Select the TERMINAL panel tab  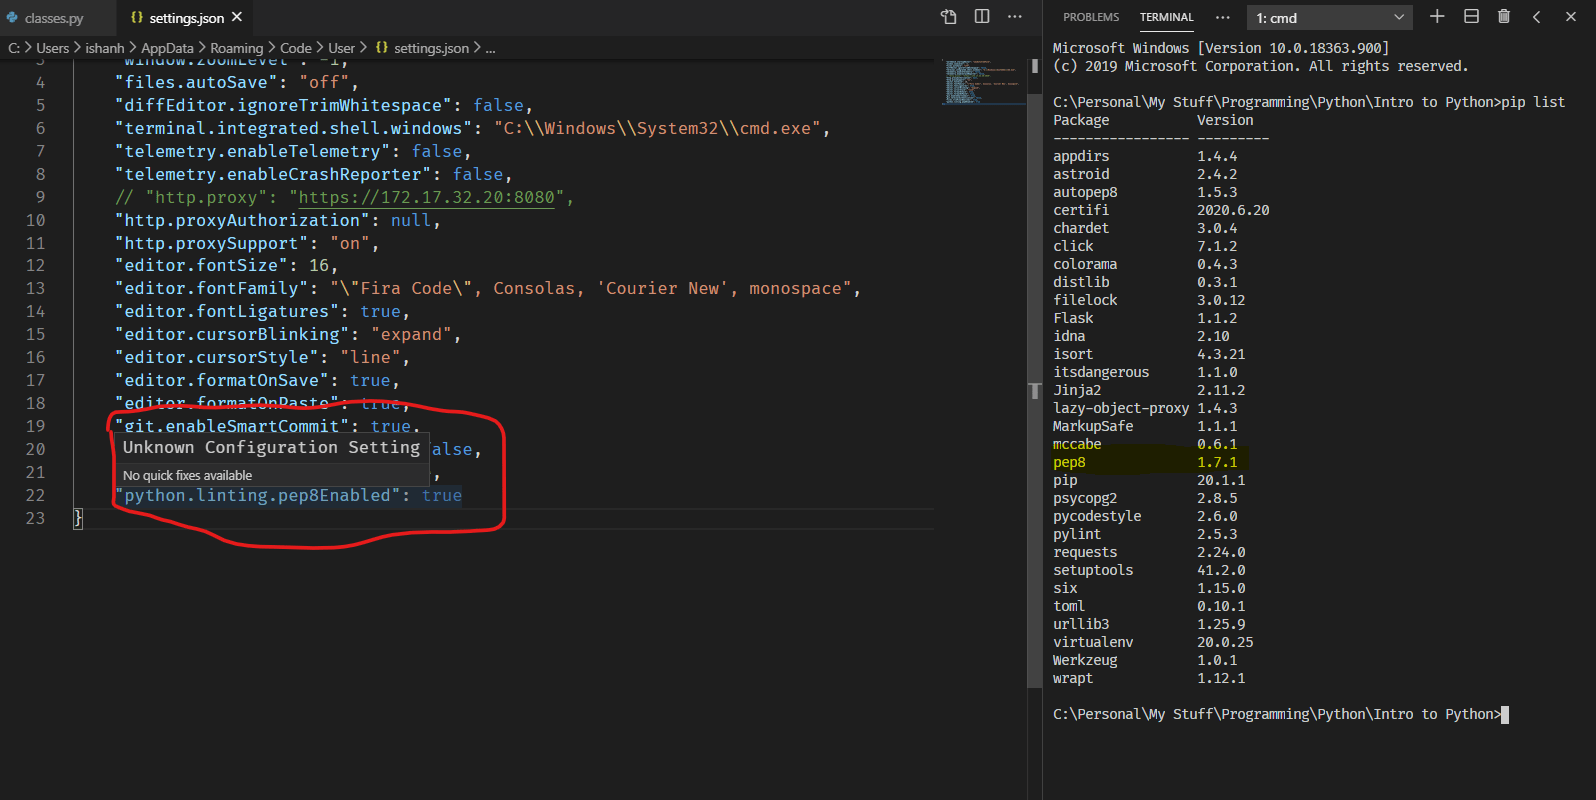[x=1167, y=17]
